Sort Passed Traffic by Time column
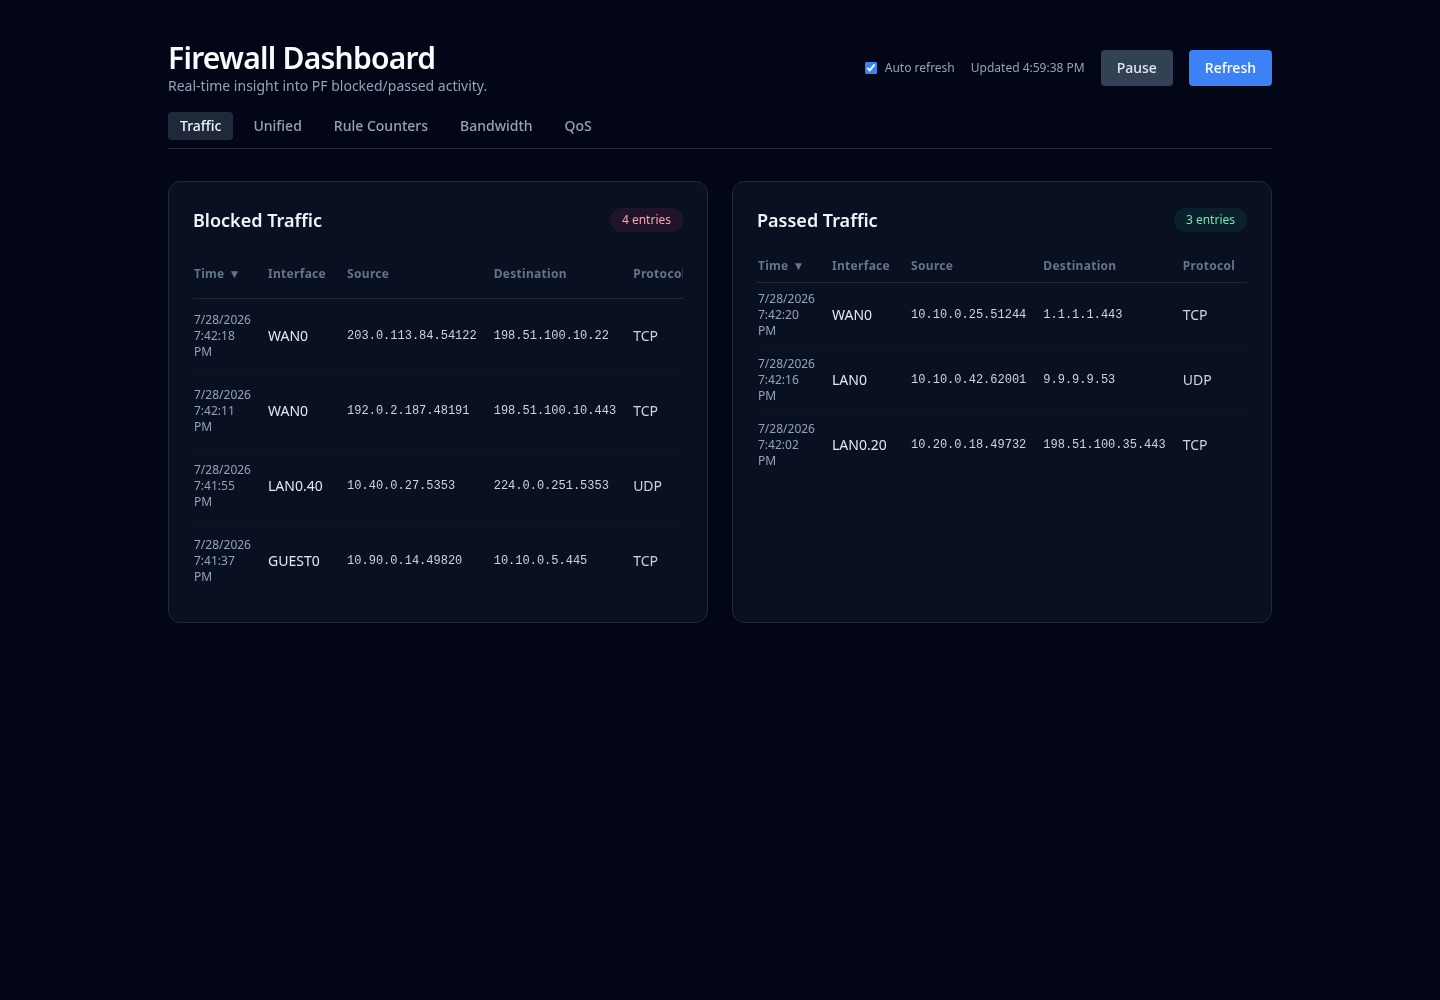 [x=780, y=266]
